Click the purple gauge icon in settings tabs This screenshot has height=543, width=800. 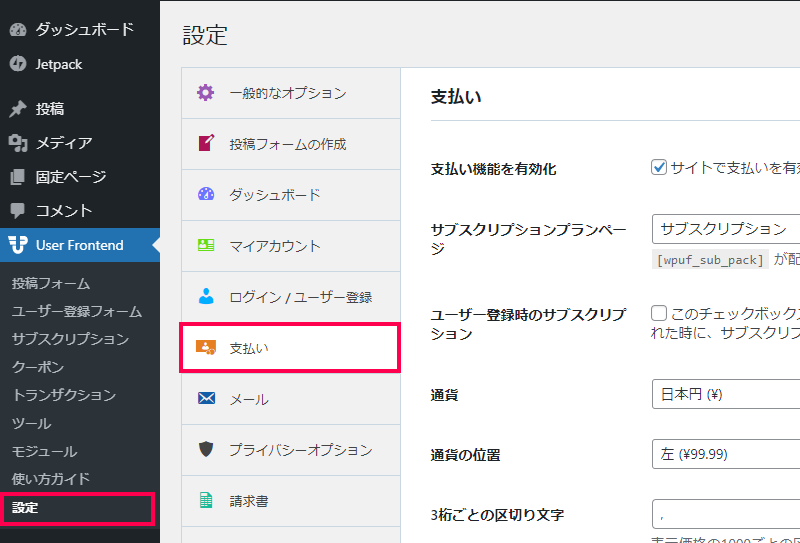206,194
